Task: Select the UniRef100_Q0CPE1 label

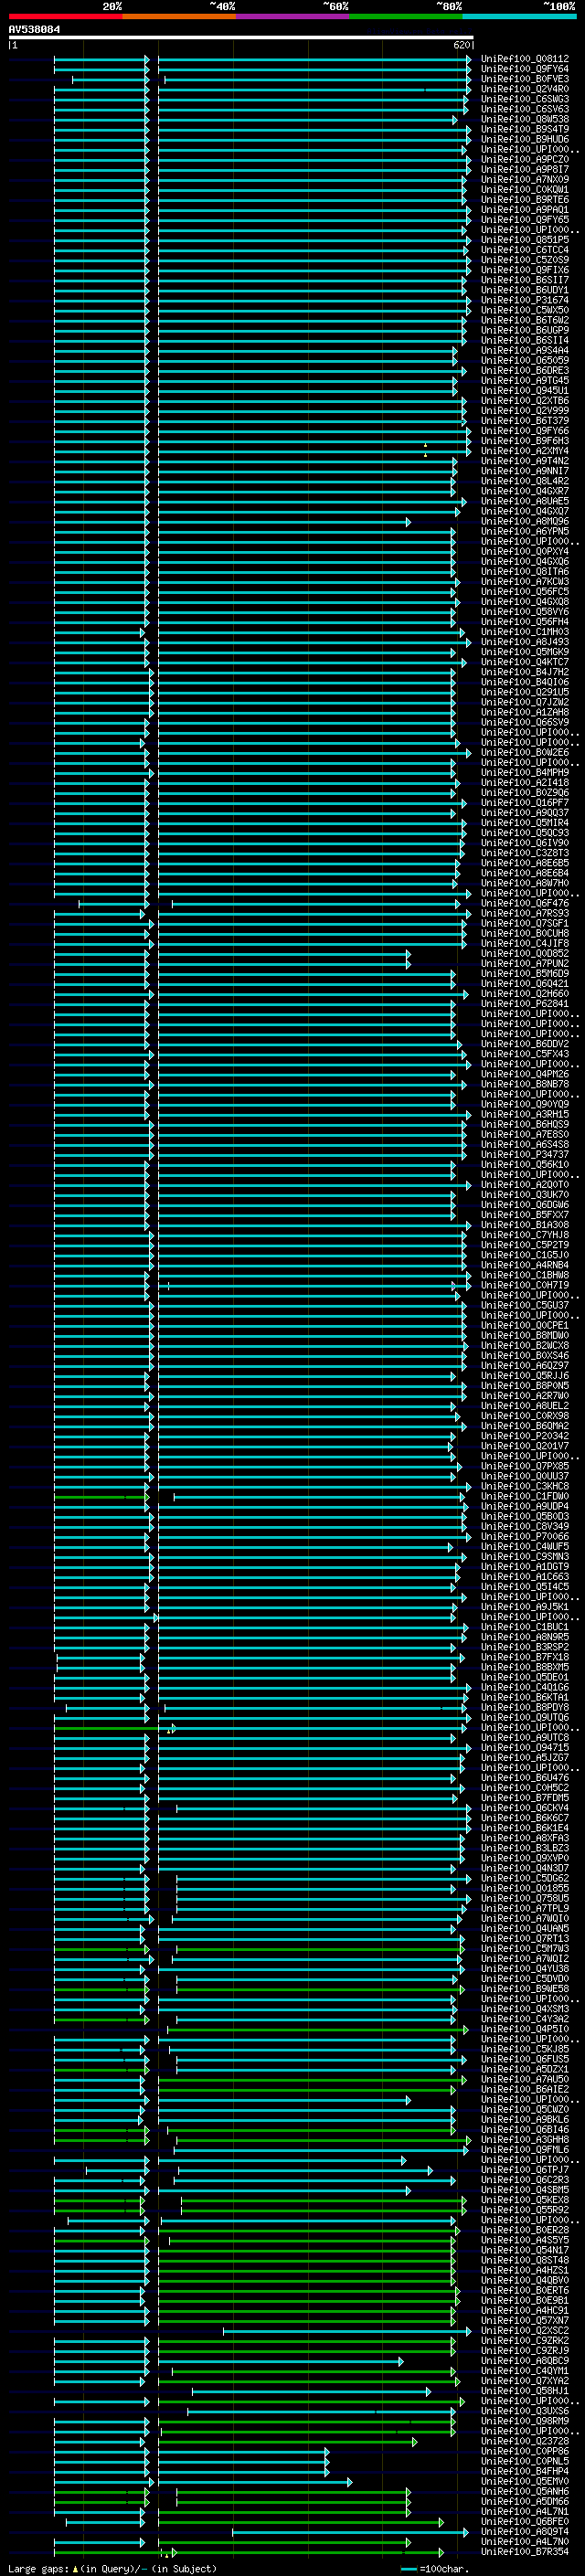Action: click(524, 1325)
